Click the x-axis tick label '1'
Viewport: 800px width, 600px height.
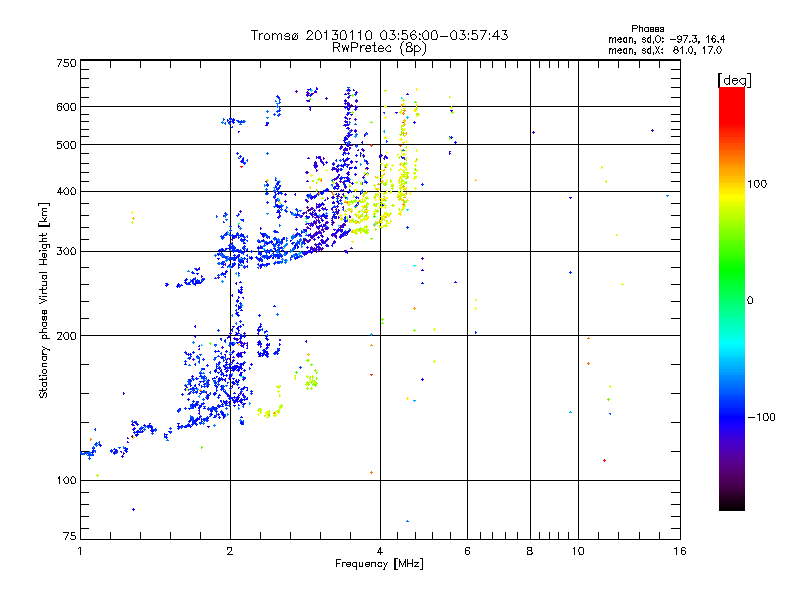pos(80,551)
